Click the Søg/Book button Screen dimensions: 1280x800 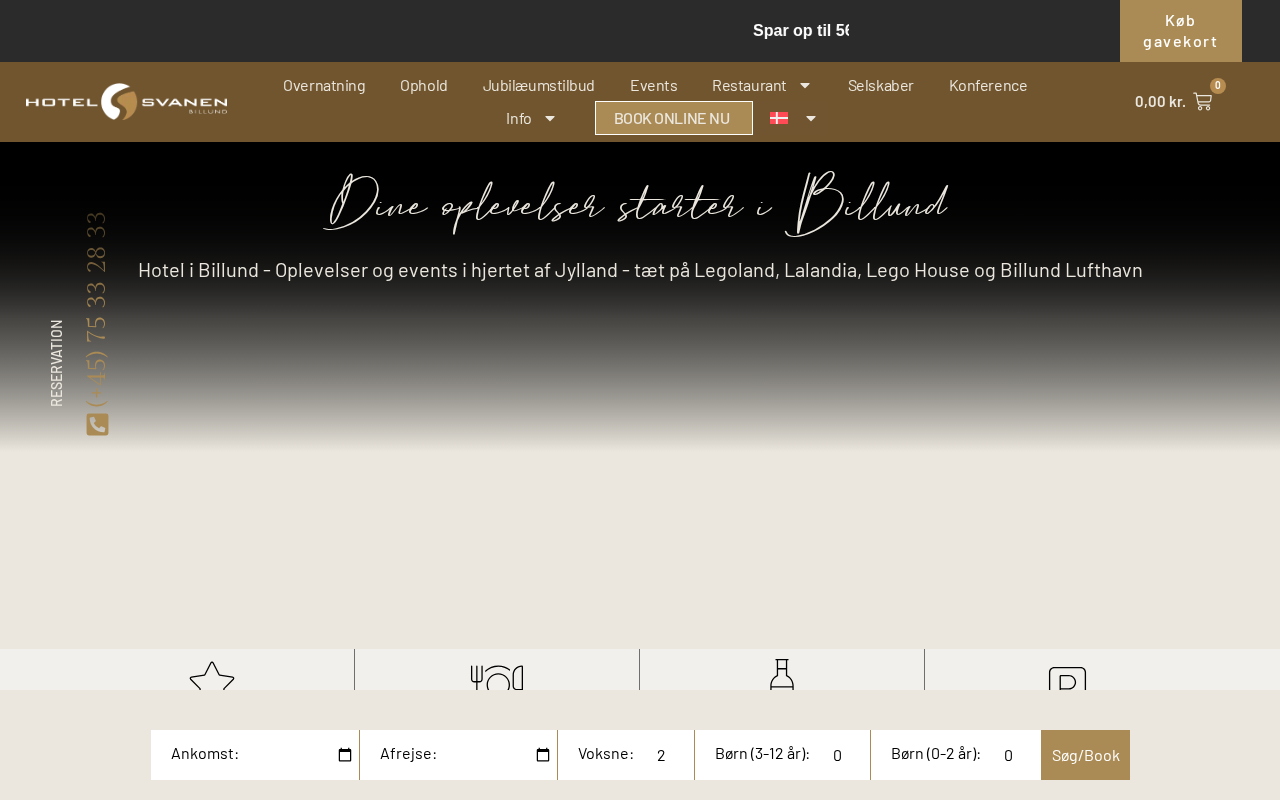point(1085,755)
